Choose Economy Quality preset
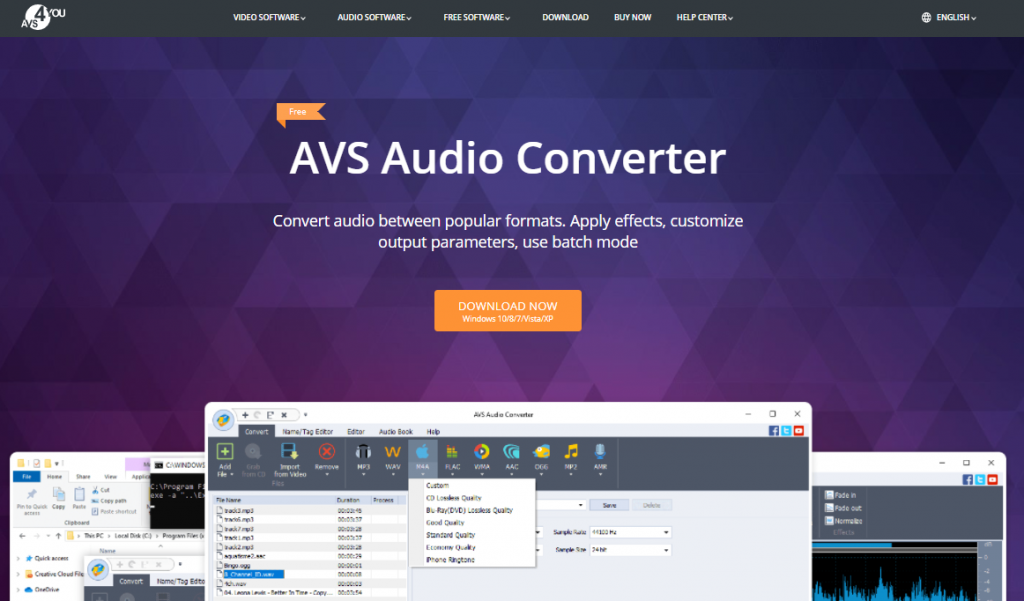Screen dimensions: 1024x601 point(451,547)
